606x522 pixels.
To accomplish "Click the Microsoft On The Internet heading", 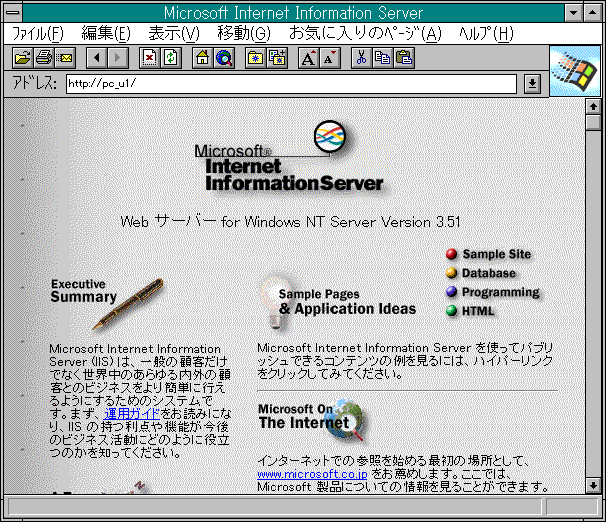I will (303, 417).
